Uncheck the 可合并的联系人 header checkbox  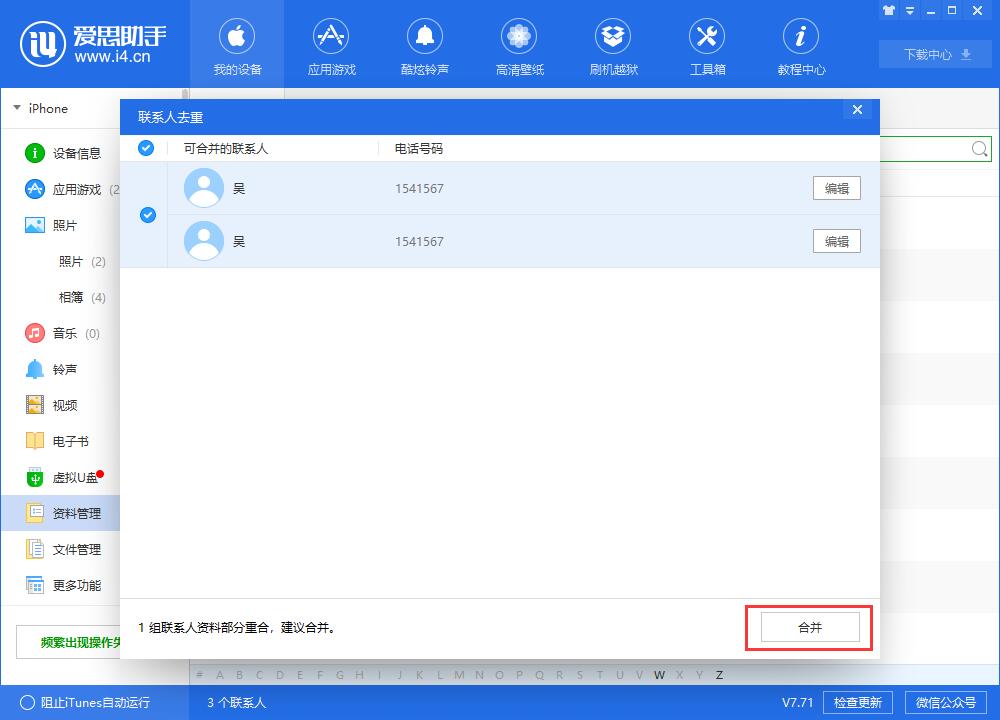click(146, 147)
